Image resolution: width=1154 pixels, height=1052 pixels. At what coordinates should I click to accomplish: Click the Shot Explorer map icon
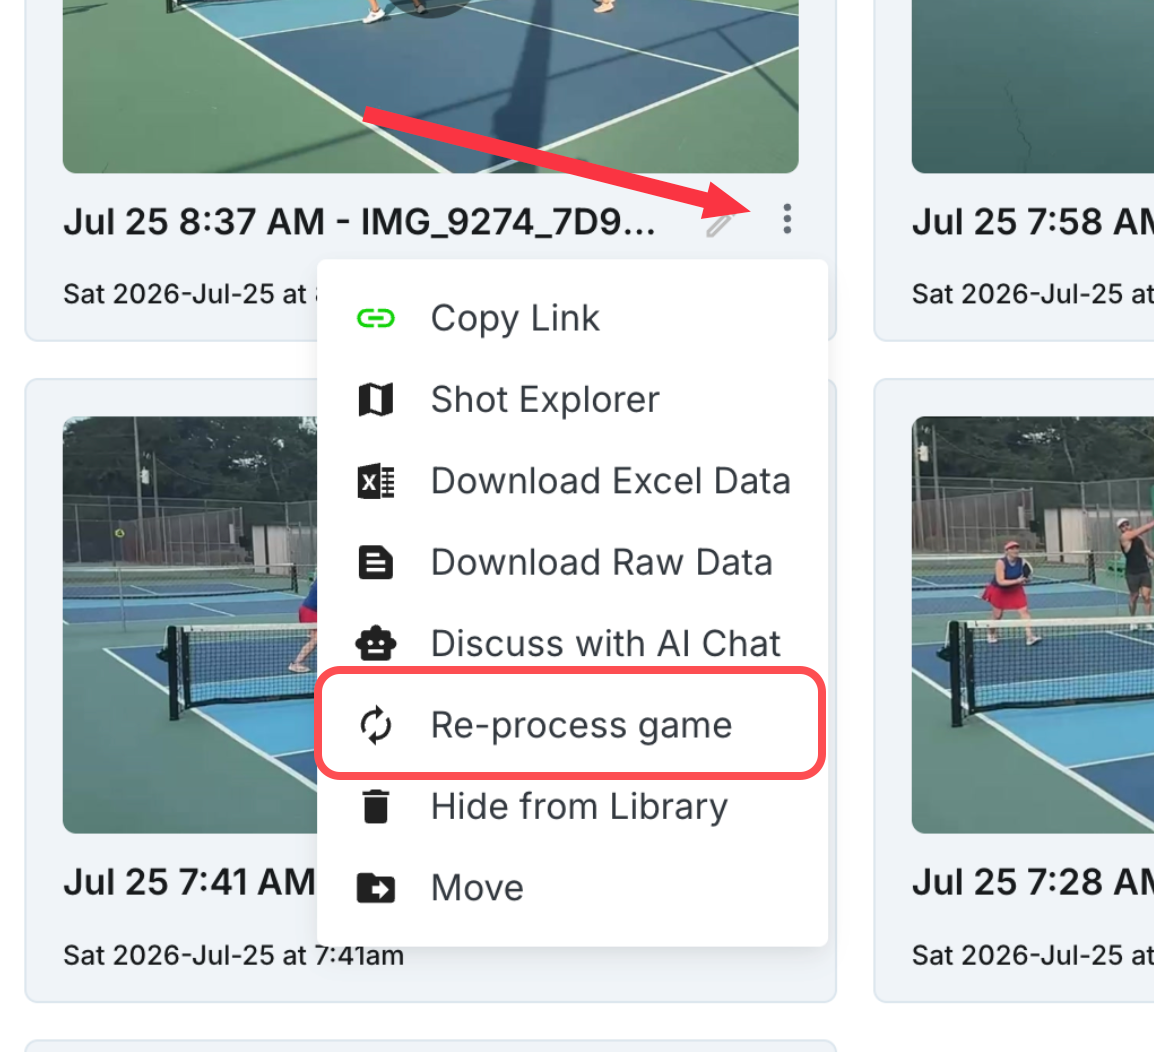(x=375, y=400)
